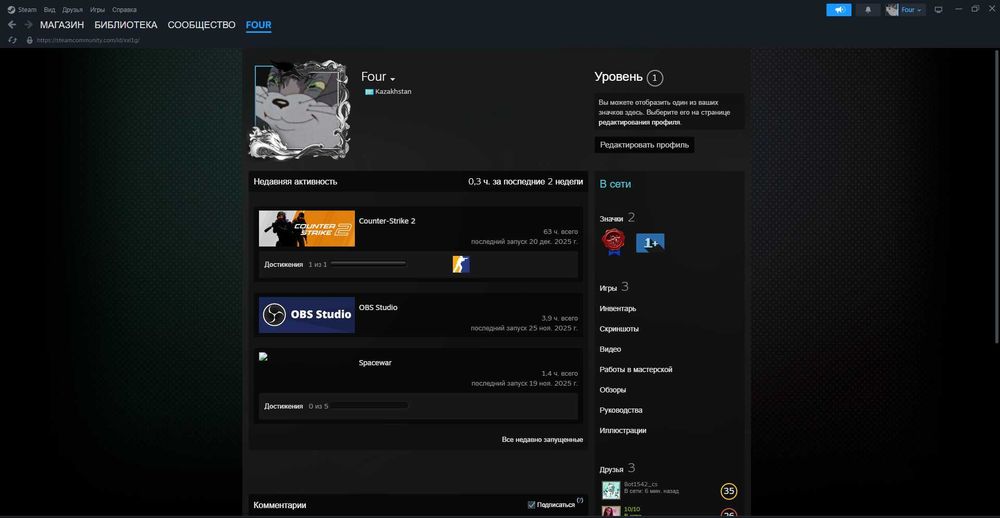Viewport: 1000px width, 518px height.
Task: Open the Друзья 3 friends list link
Action: point(617,468)
